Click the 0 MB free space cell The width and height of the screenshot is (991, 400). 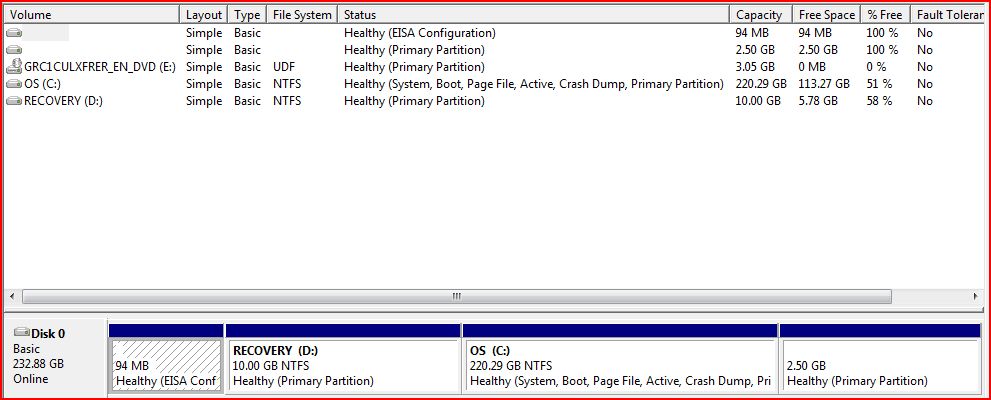(815, 66)
